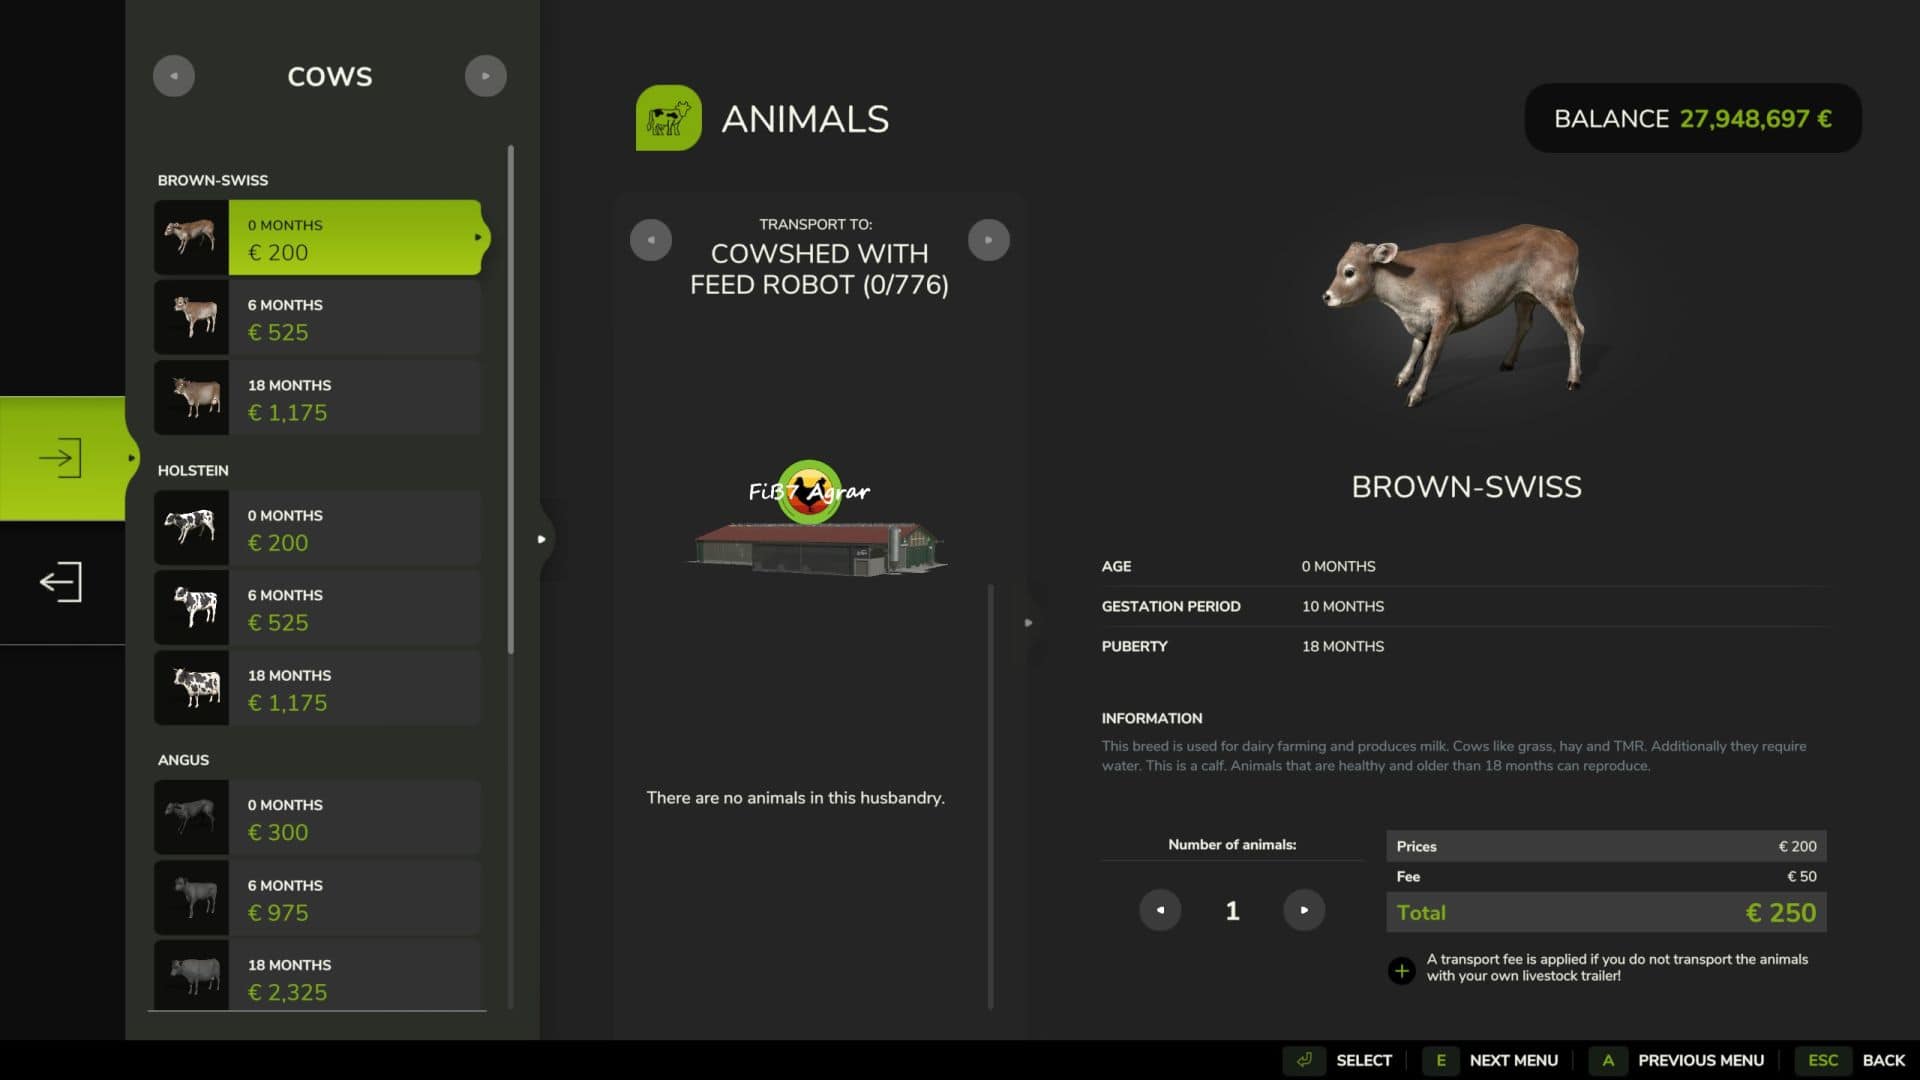This screenshot has width=1920, height=1080.
Task: Click the green Animals cow icon
Action: click(668, 118)
